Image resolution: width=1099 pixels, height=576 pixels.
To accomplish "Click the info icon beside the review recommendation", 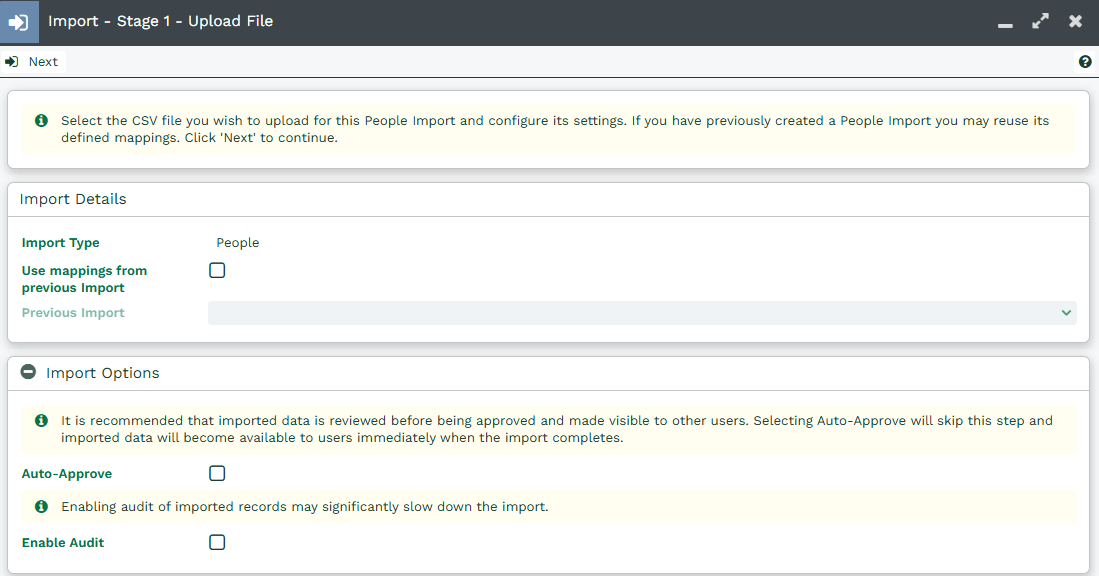I will tap(41, 421).
